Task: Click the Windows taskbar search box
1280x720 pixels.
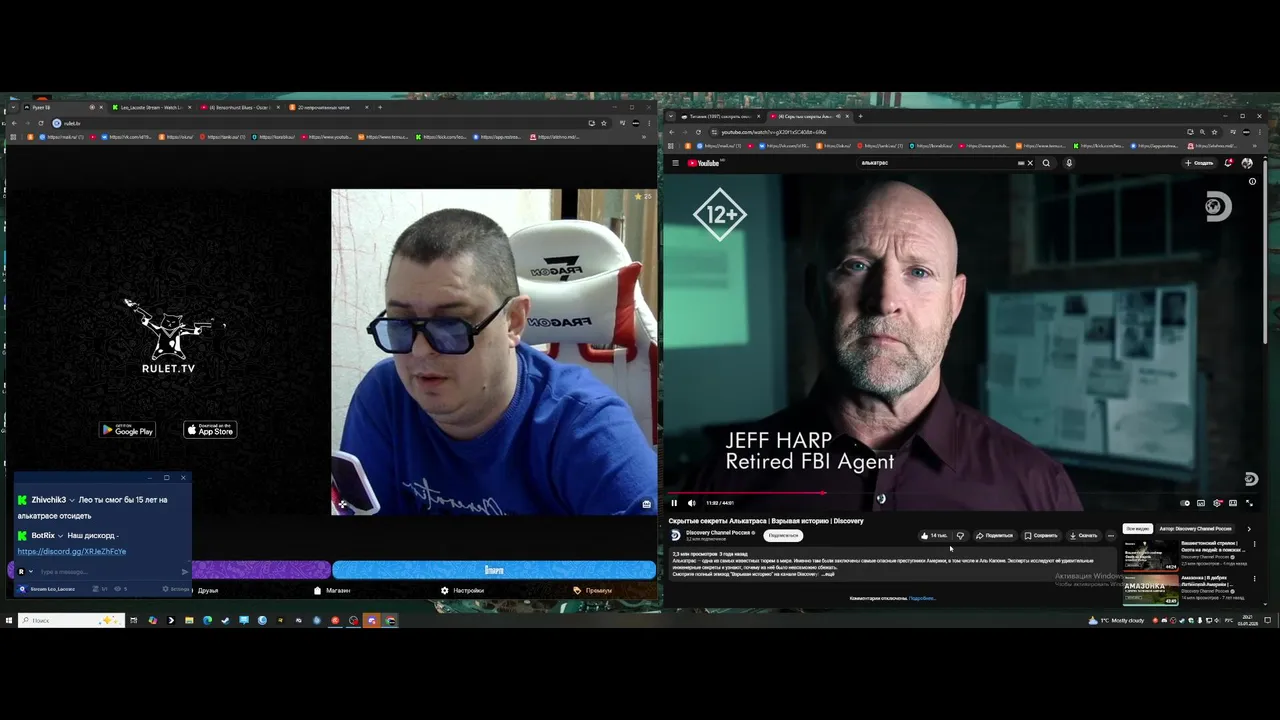Action: (x=71, y=620)
